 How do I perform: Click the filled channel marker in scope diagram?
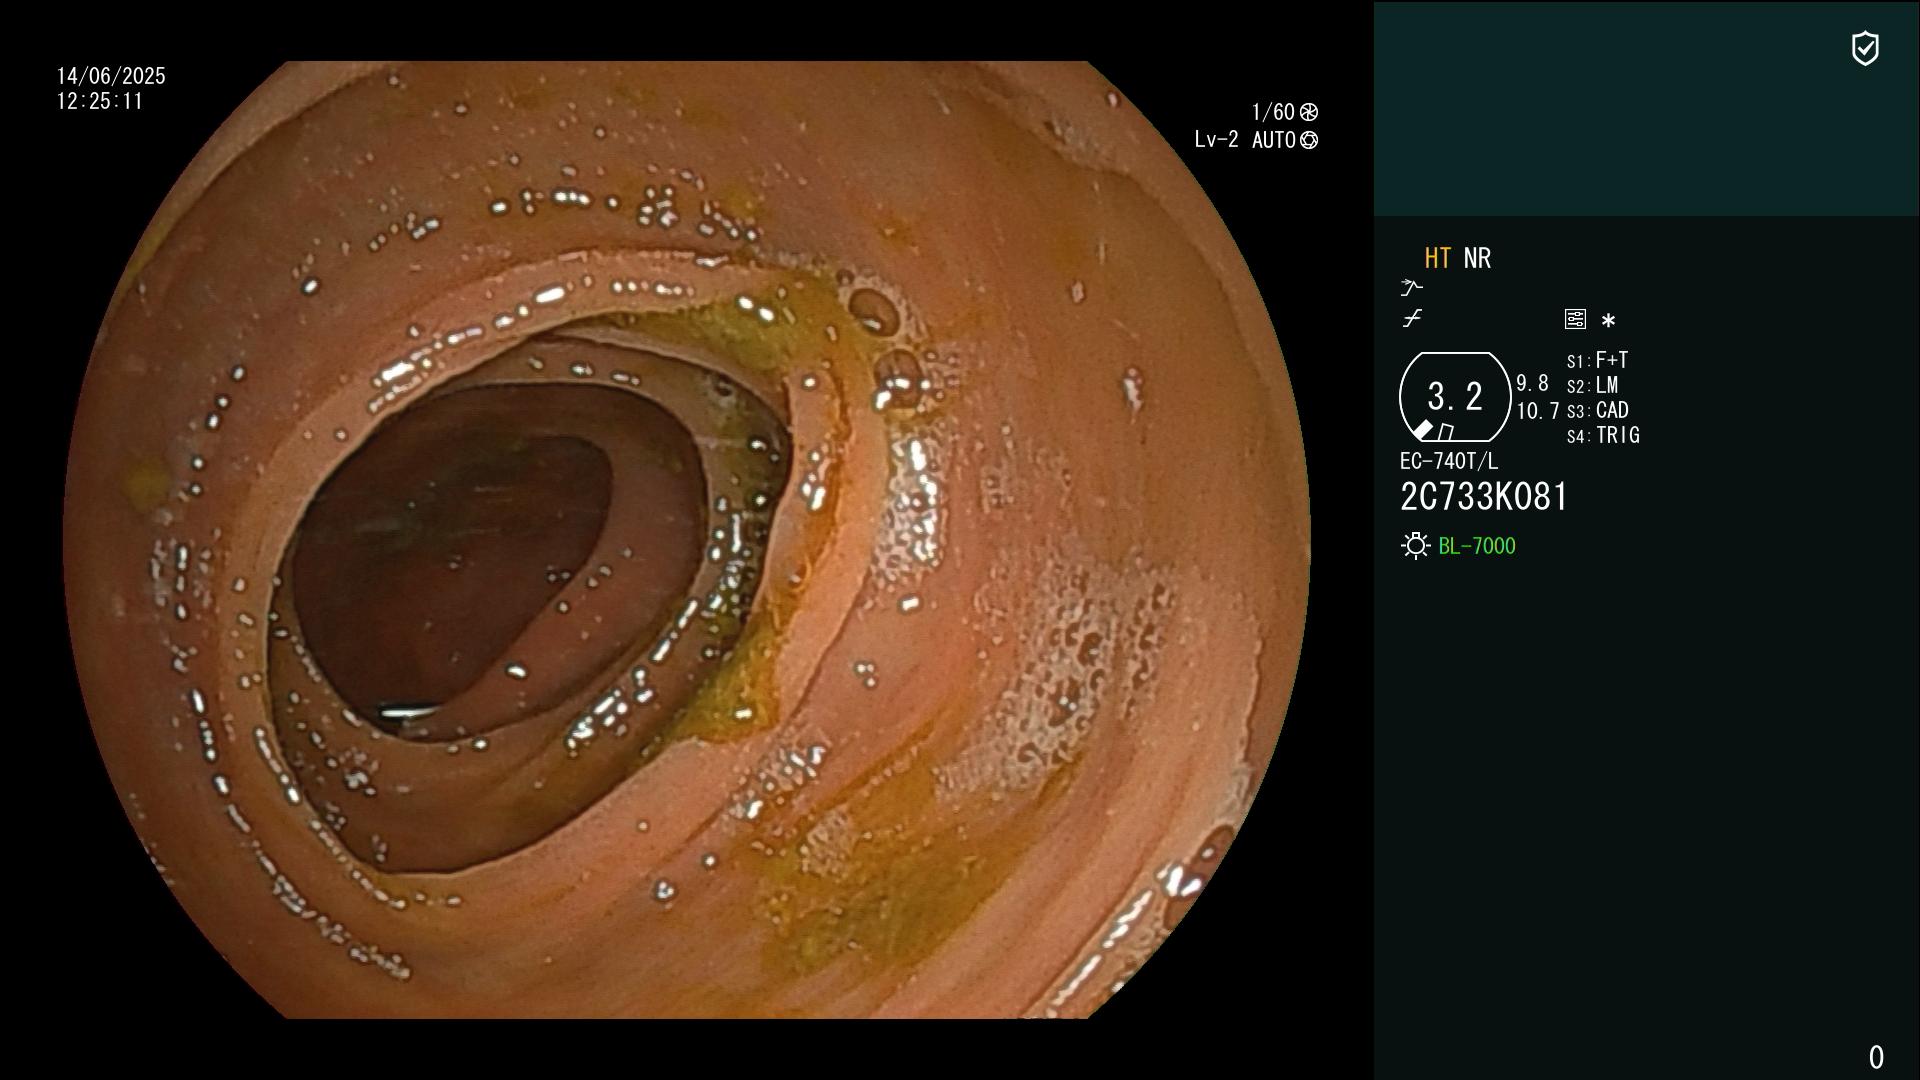1423,430
